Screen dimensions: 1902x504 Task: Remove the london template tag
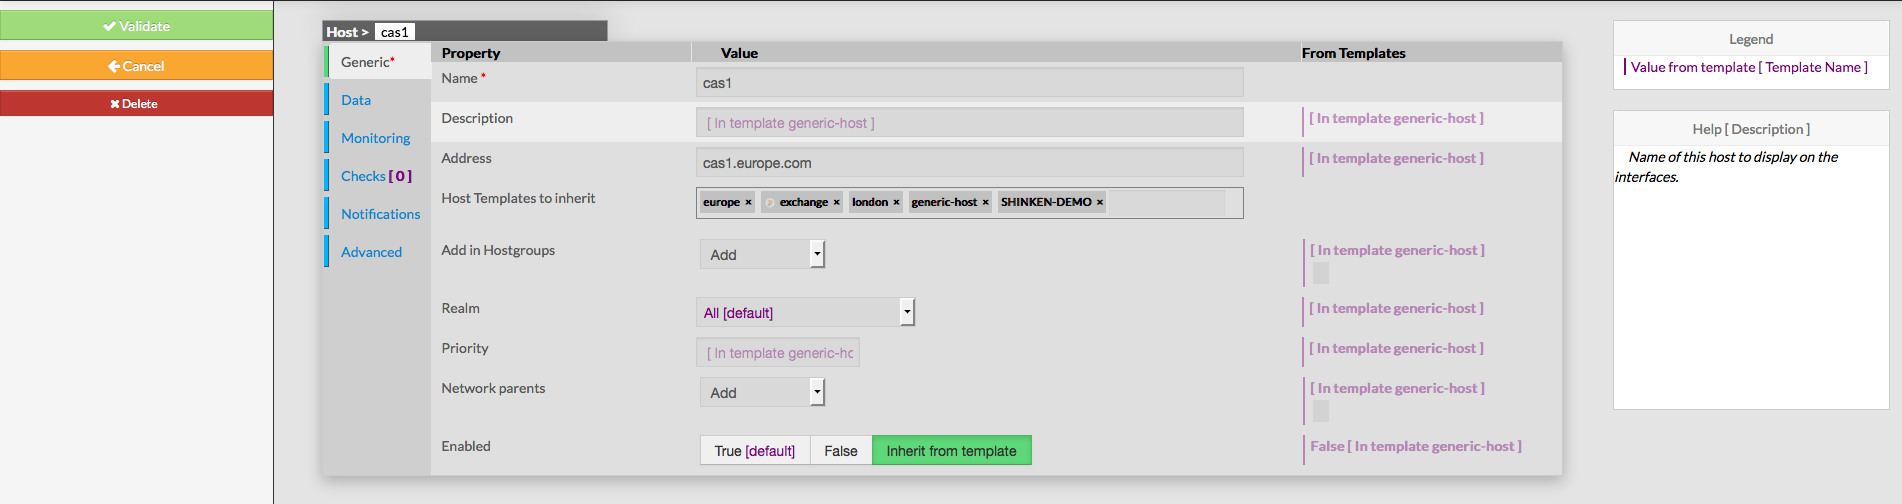[896, 203]
